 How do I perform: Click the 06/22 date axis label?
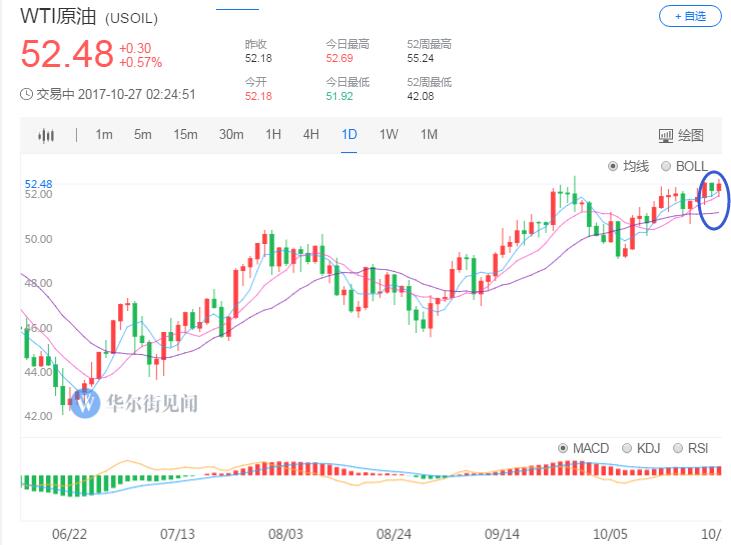tap(69, 534)
